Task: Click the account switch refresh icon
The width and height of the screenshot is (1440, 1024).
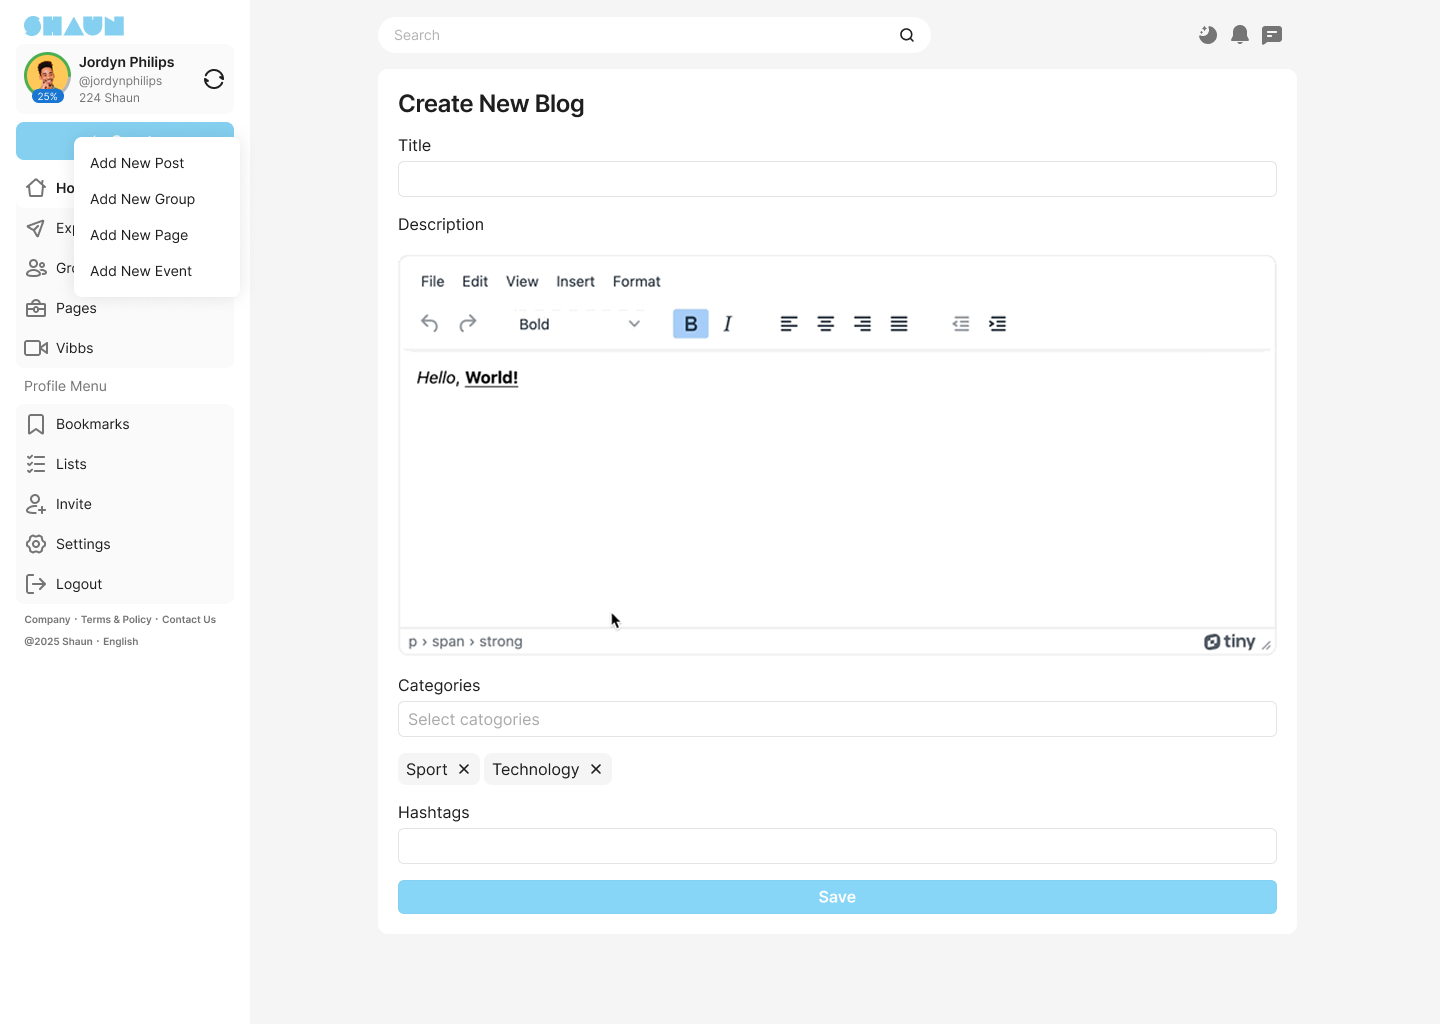Action: (x=214, y=79)
